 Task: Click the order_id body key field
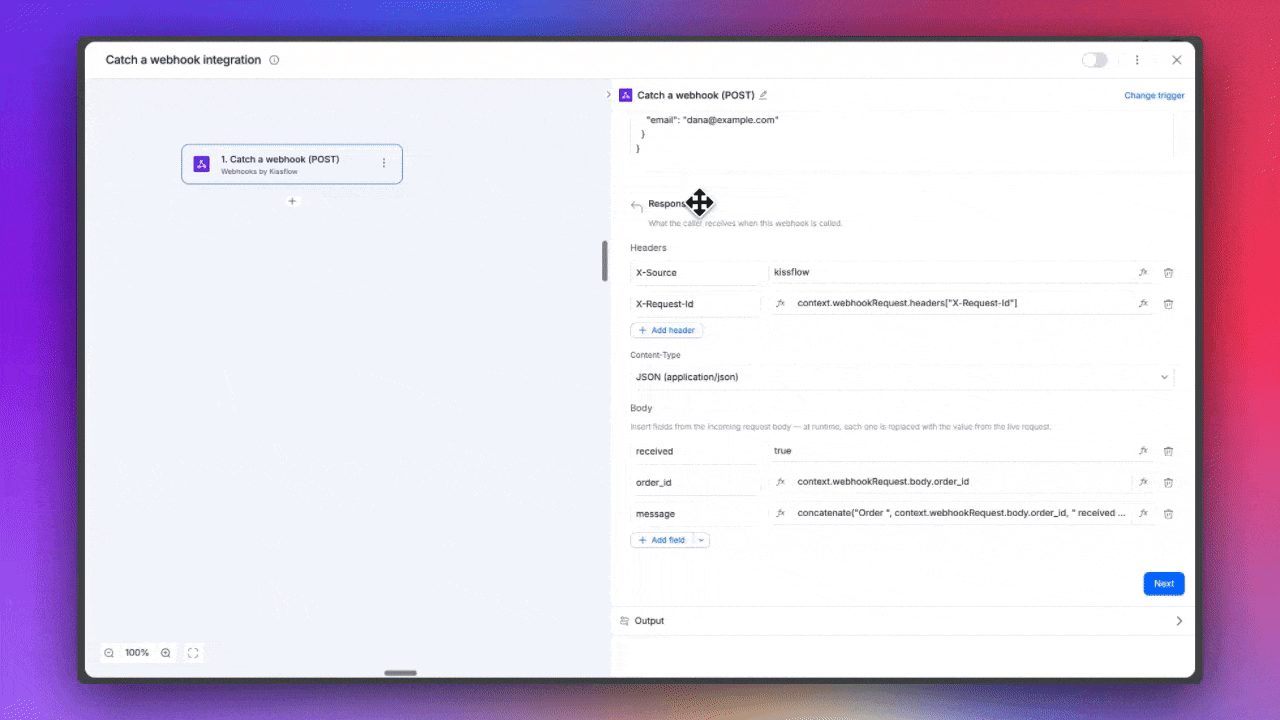[695, 482]
